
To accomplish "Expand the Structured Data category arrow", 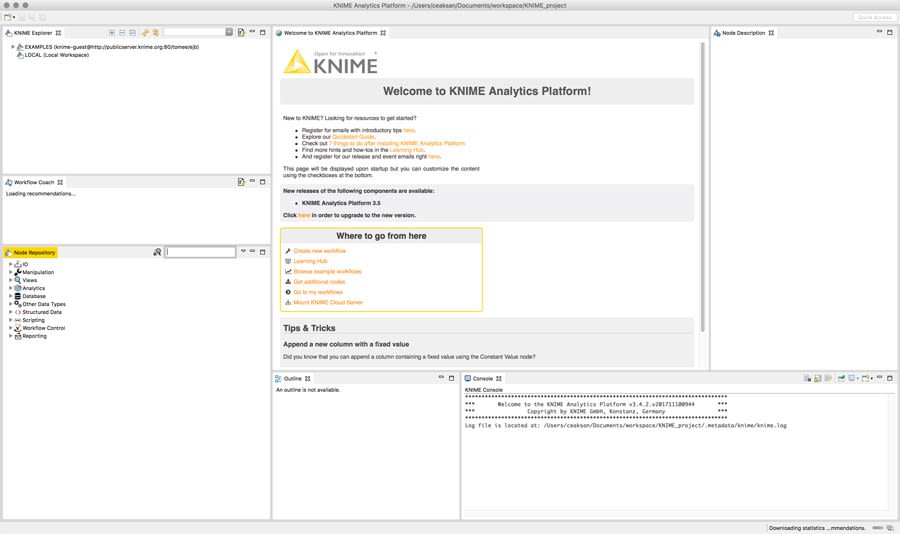I will 10,312.
